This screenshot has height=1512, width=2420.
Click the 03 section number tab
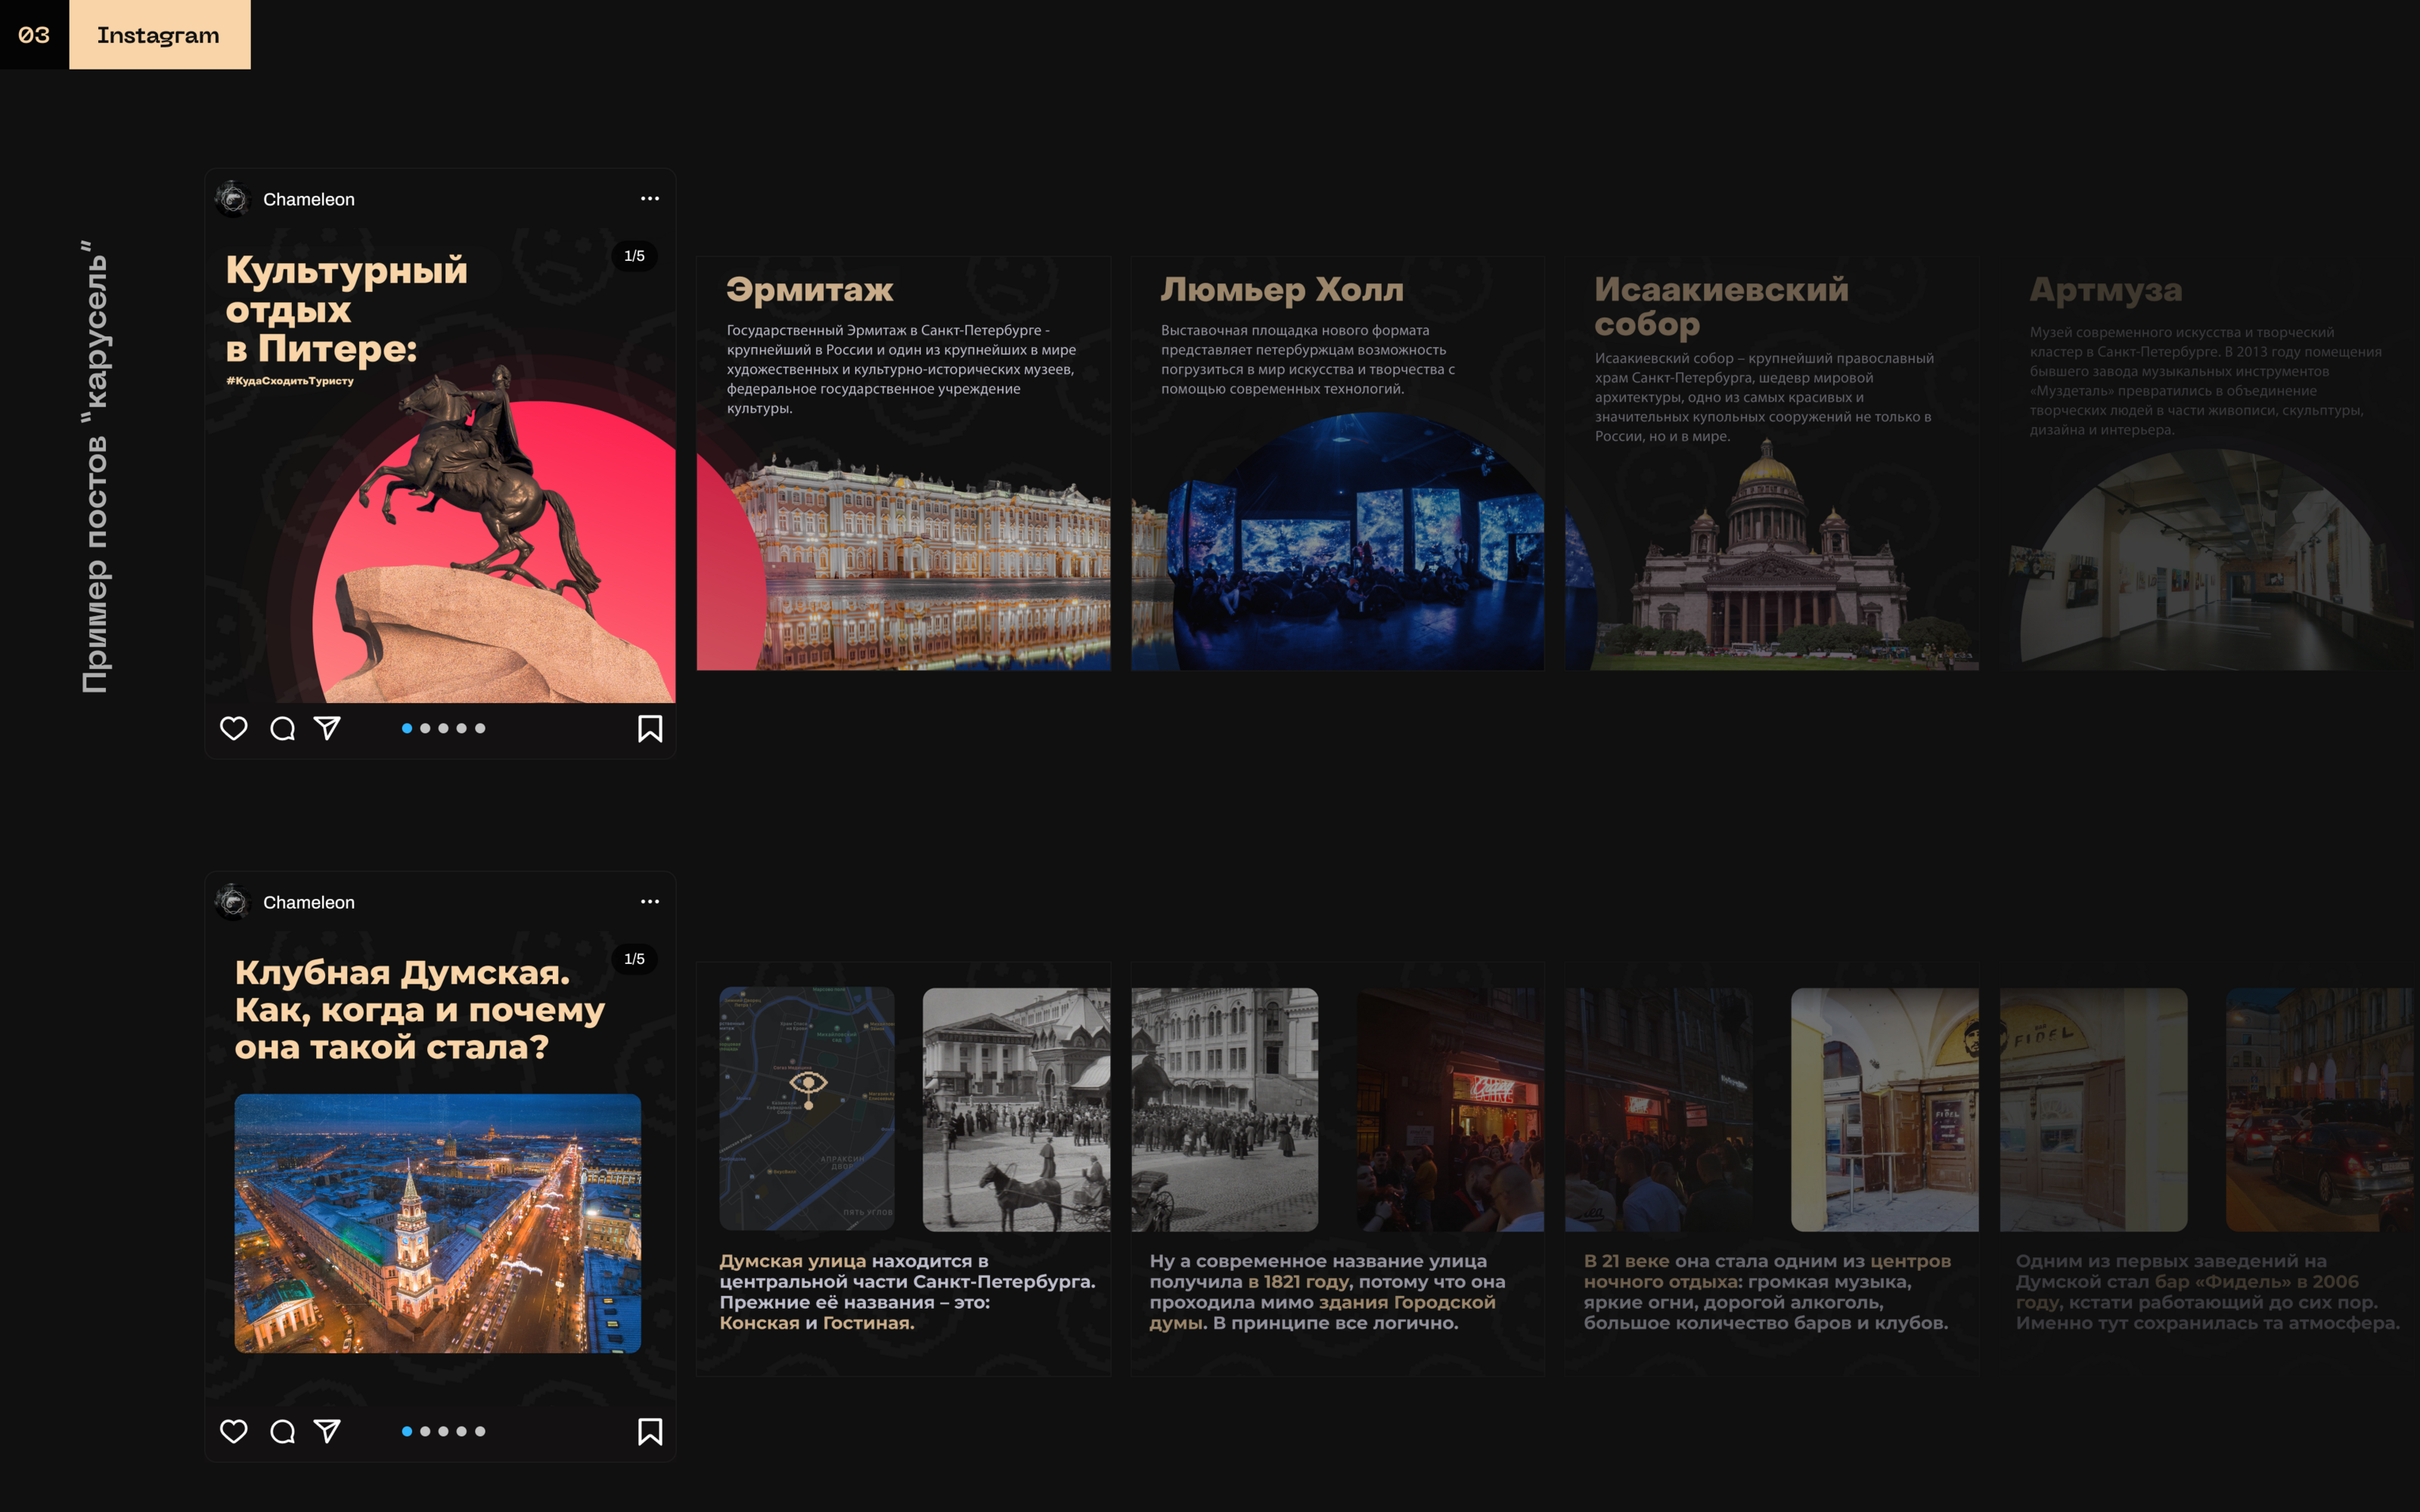(34, 35)
